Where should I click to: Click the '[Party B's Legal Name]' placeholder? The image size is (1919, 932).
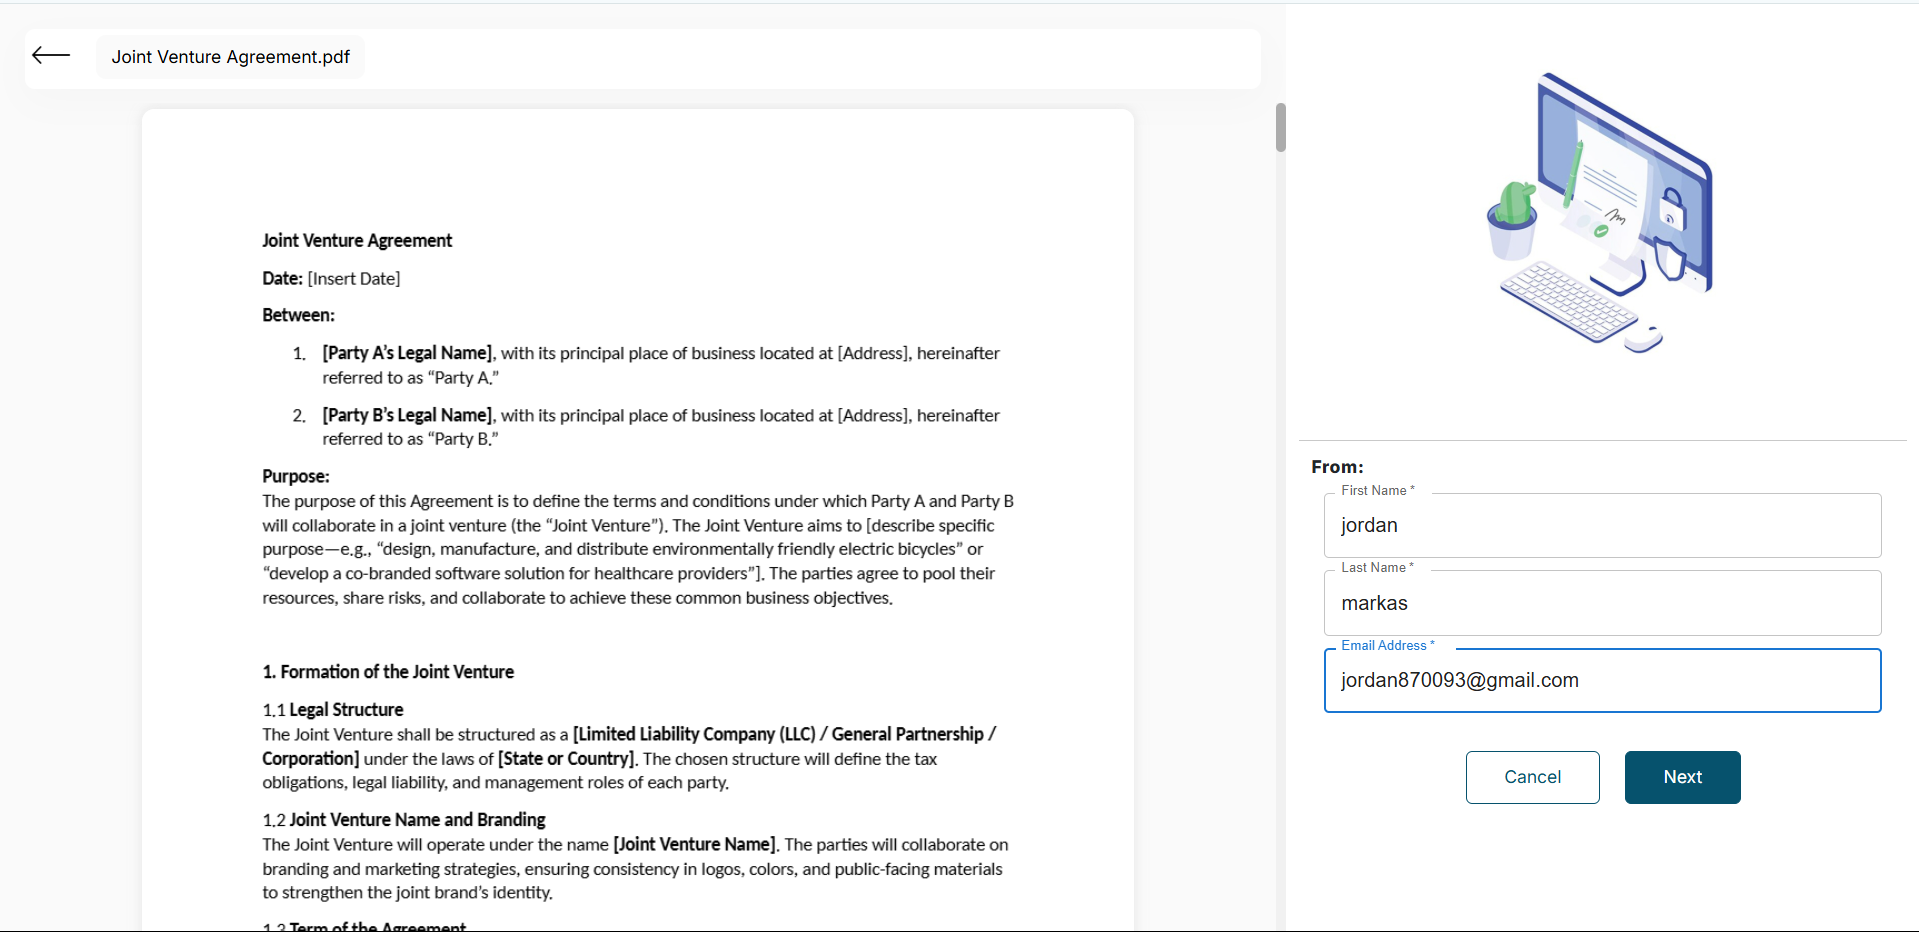tap(407, 415)
